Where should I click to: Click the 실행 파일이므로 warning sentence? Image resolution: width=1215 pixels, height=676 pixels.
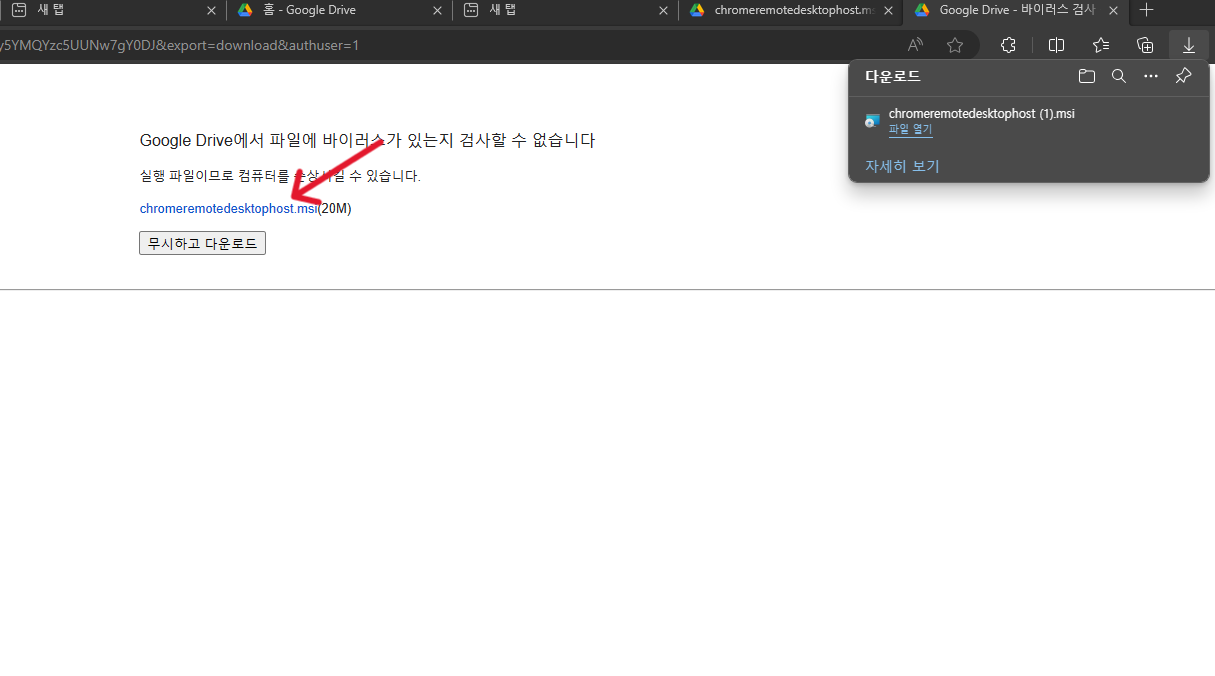point(280,176)
